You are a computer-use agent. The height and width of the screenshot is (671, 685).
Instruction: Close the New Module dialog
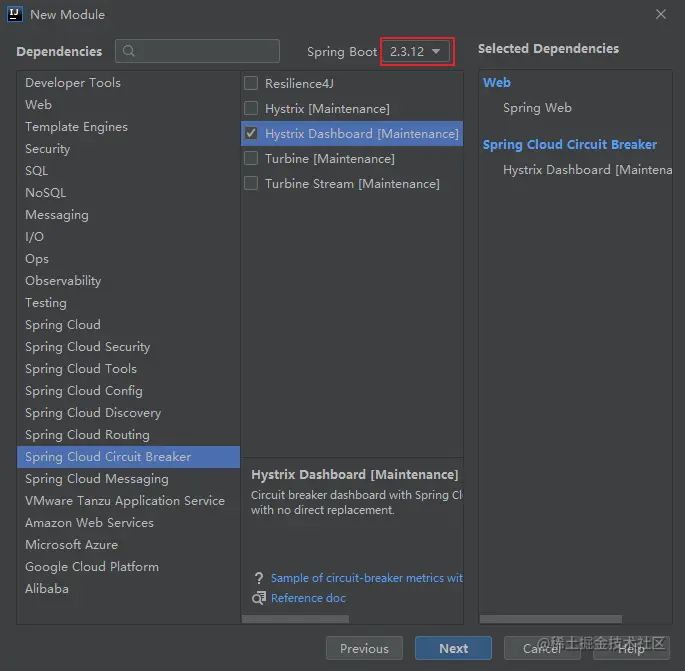[661, 14]
